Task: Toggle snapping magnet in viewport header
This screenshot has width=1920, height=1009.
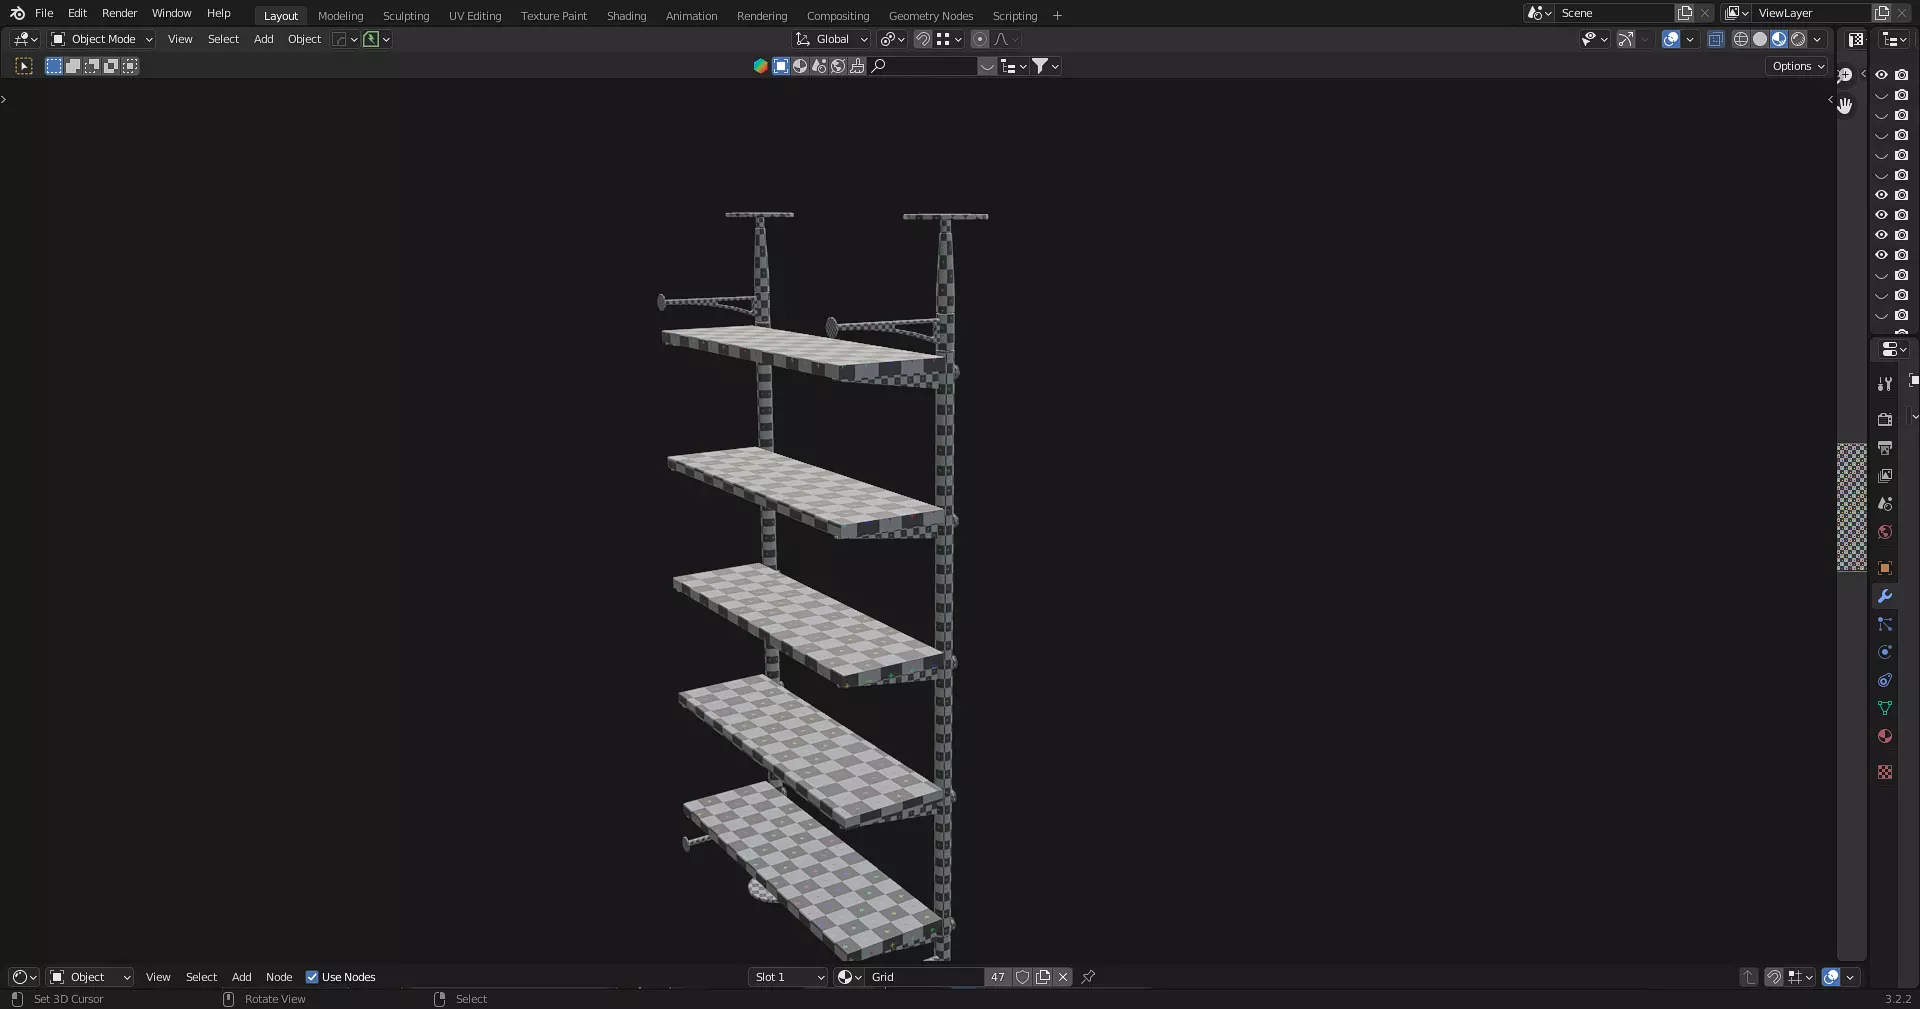Action: [923, 39]
